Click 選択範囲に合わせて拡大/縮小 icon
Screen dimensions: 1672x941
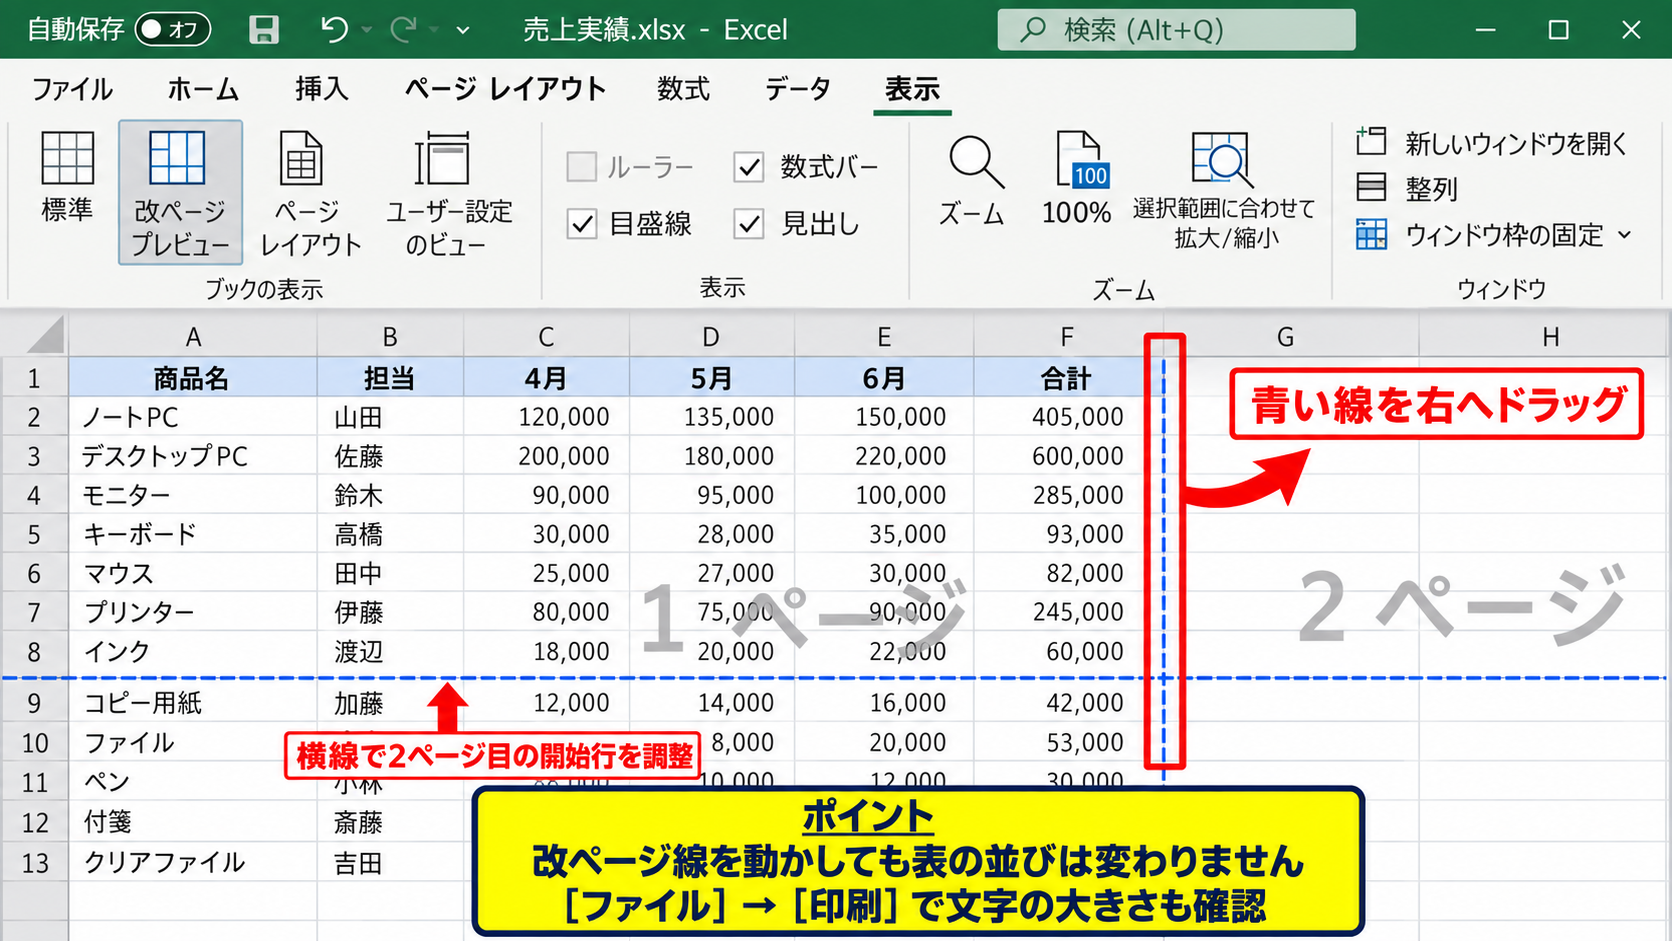click(x=1222, y=159)
